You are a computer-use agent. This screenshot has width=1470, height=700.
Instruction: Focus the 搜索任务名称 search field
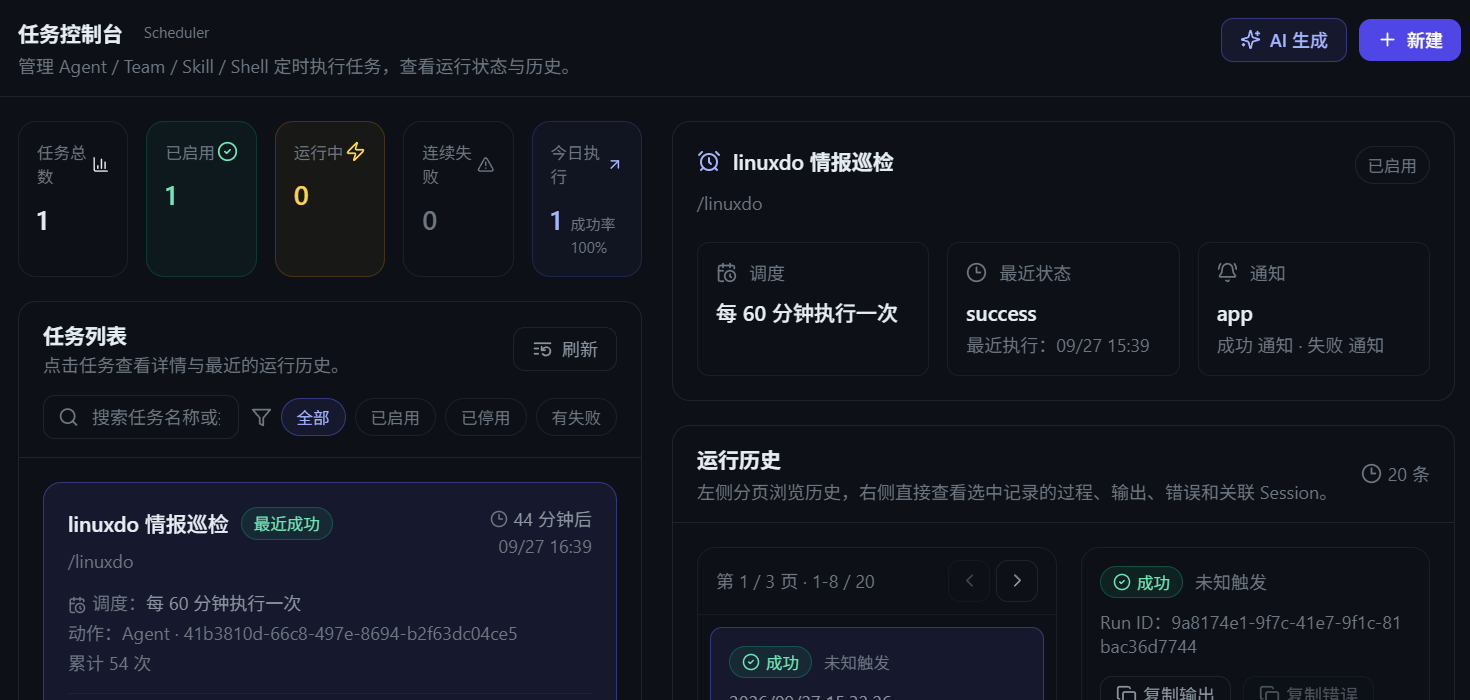(141, 417)
